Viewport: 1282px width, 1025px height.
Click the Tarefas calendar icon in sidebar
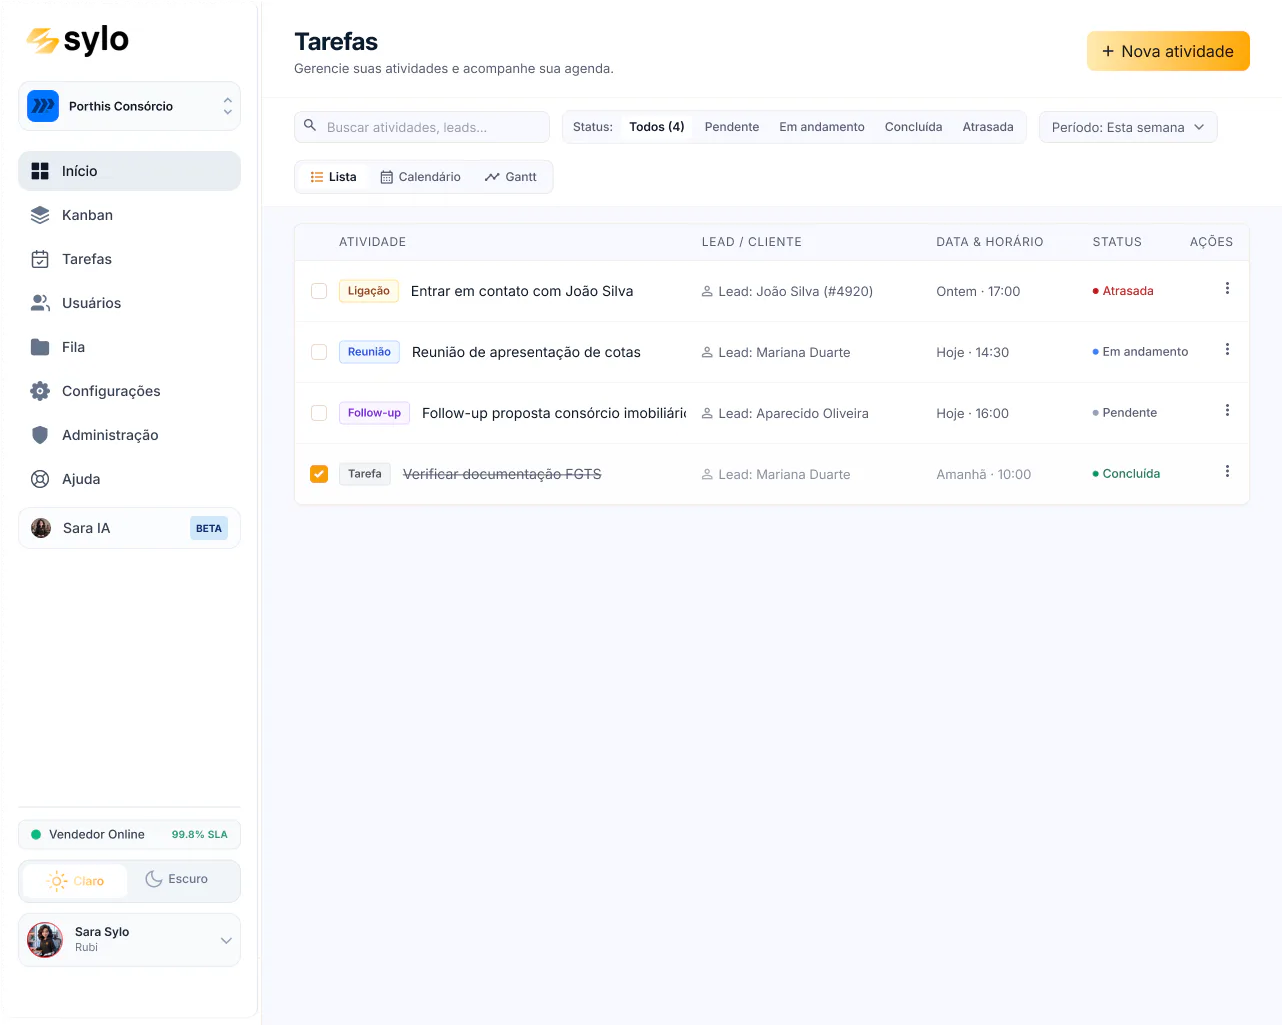point(40,259)
